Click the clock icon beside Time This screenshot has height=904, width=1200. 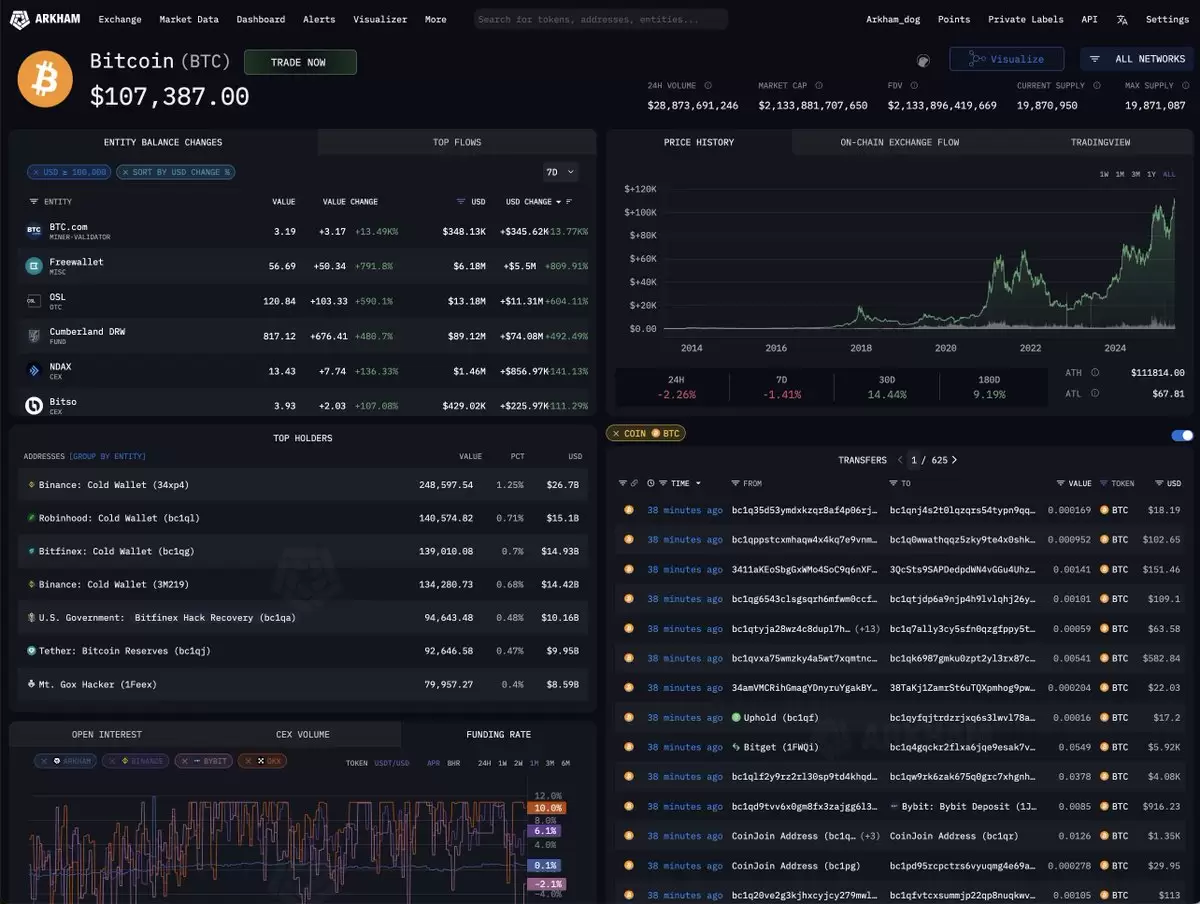[651, 484]
